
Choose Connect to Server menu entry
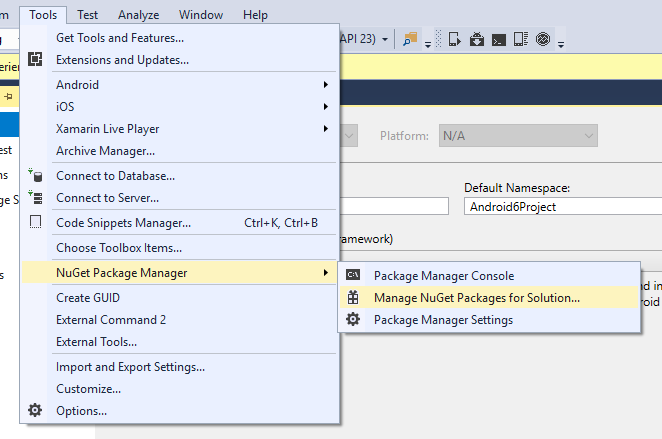(x=179, y=198)
